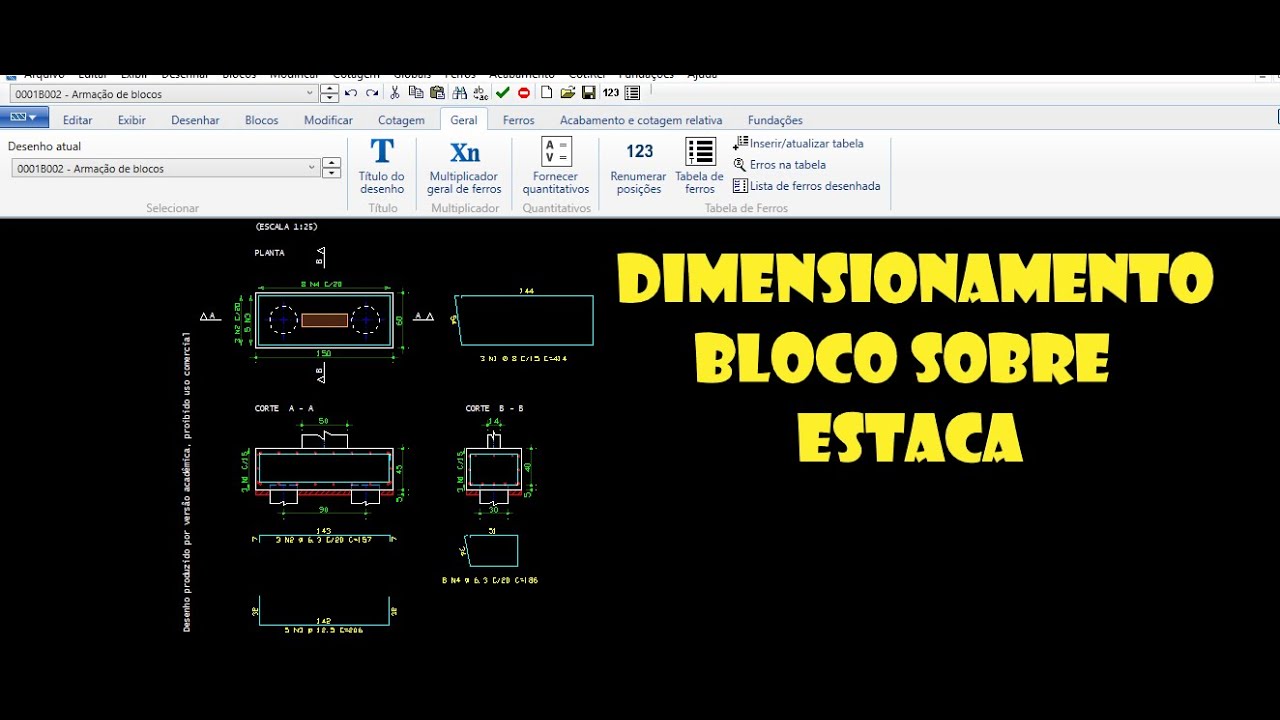
Task: Switch to the Blocos ribbon tab
Action: 262,120
